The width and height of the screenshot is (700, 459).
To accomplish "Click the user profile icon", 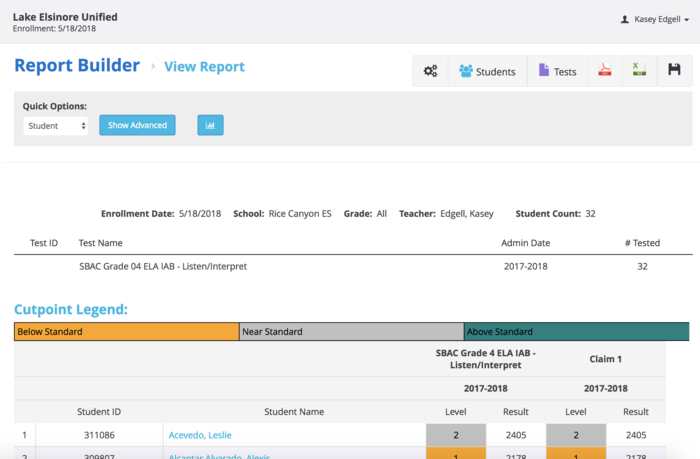I will tap(625, 19).
